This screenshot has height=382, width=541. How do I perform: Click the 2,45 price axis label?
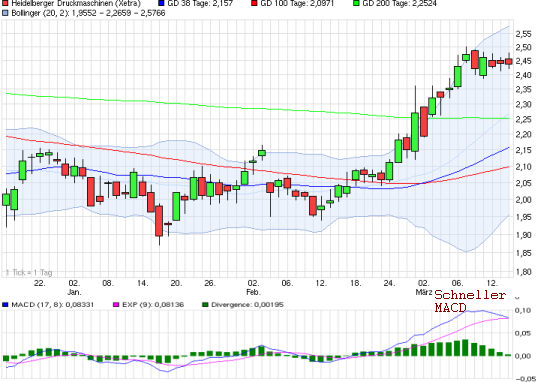coord(524,61)
